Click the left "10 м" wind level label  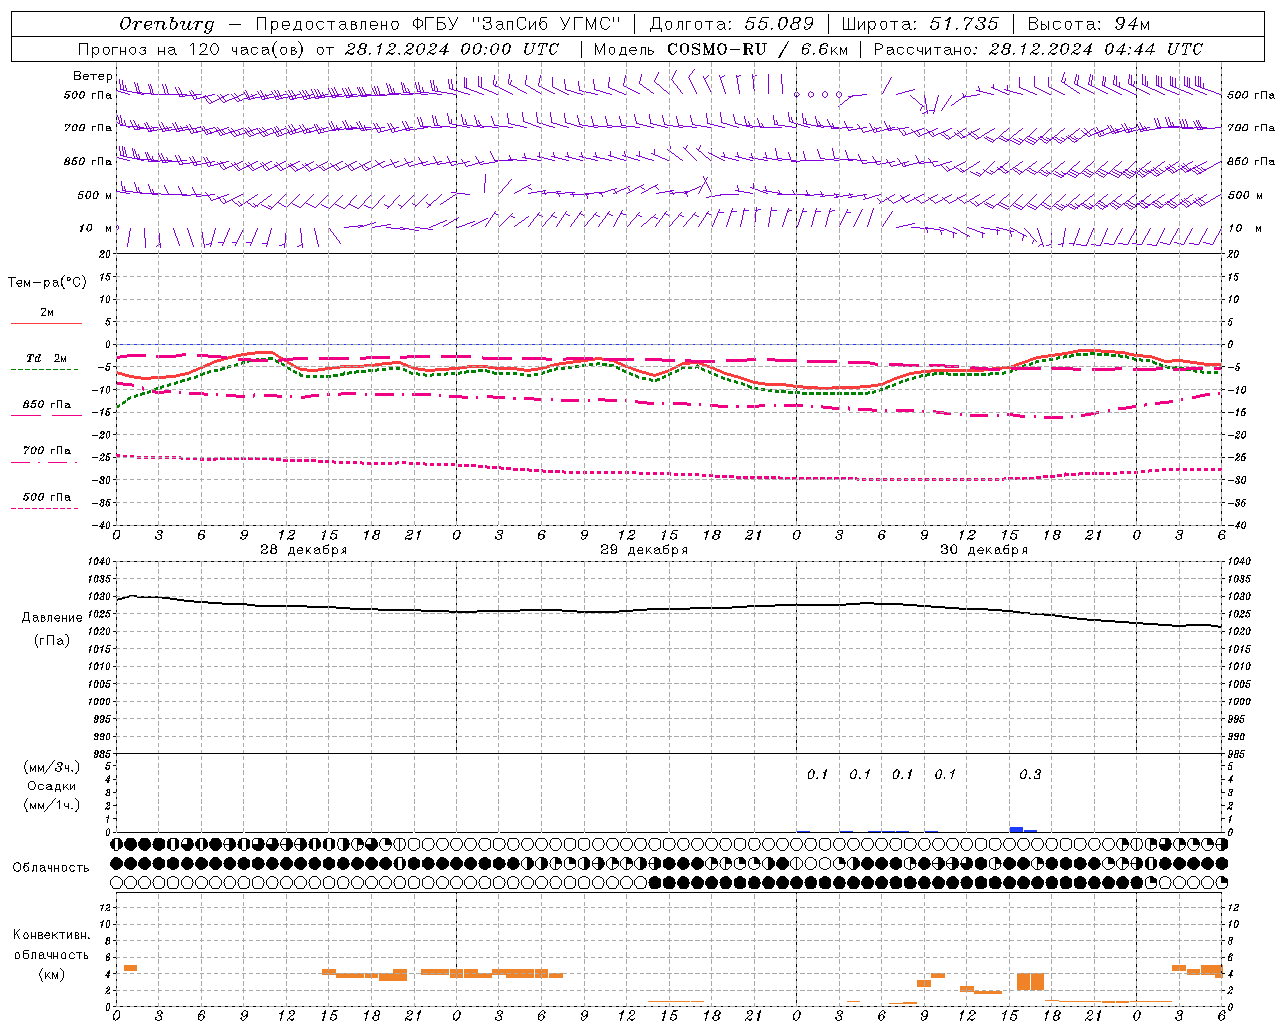pos(96,228)
